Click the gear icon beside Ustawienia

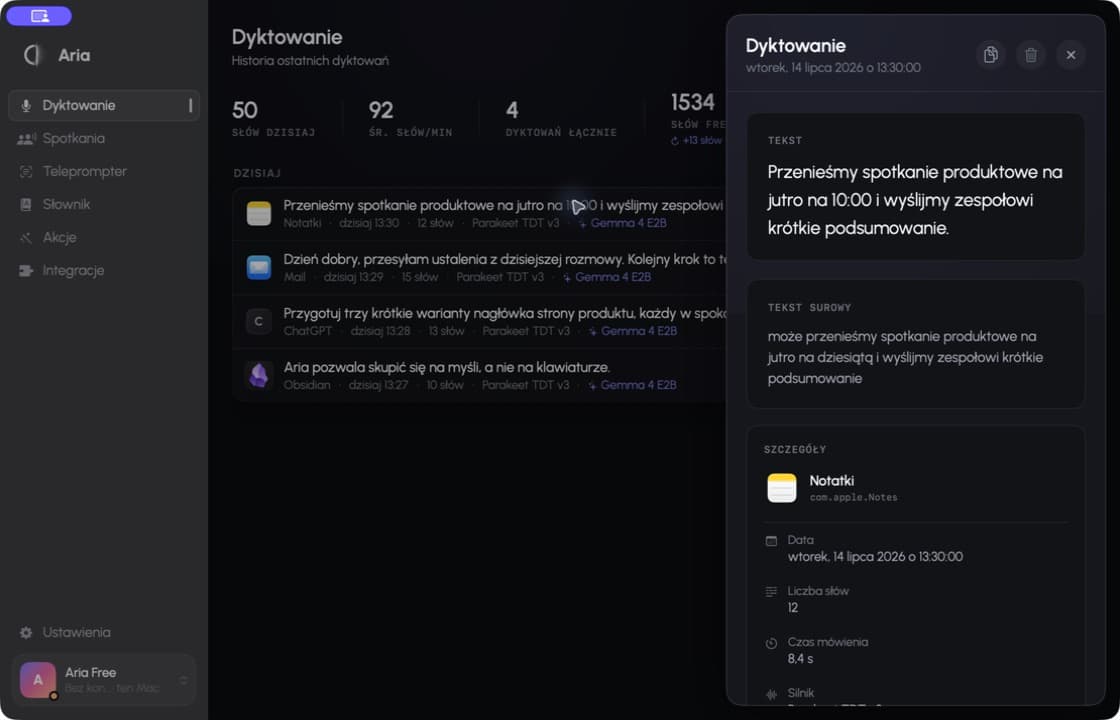pyautogui.click(x=26, y=633)
